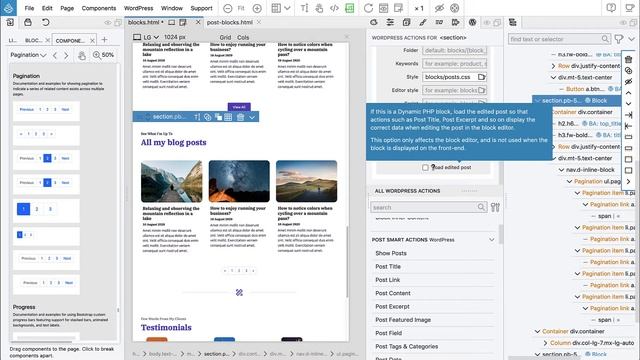Image resolution: width=640 pixels, height=360 pixels.
Task: Open the actions arrow panel icon
Action: (456, 22)
